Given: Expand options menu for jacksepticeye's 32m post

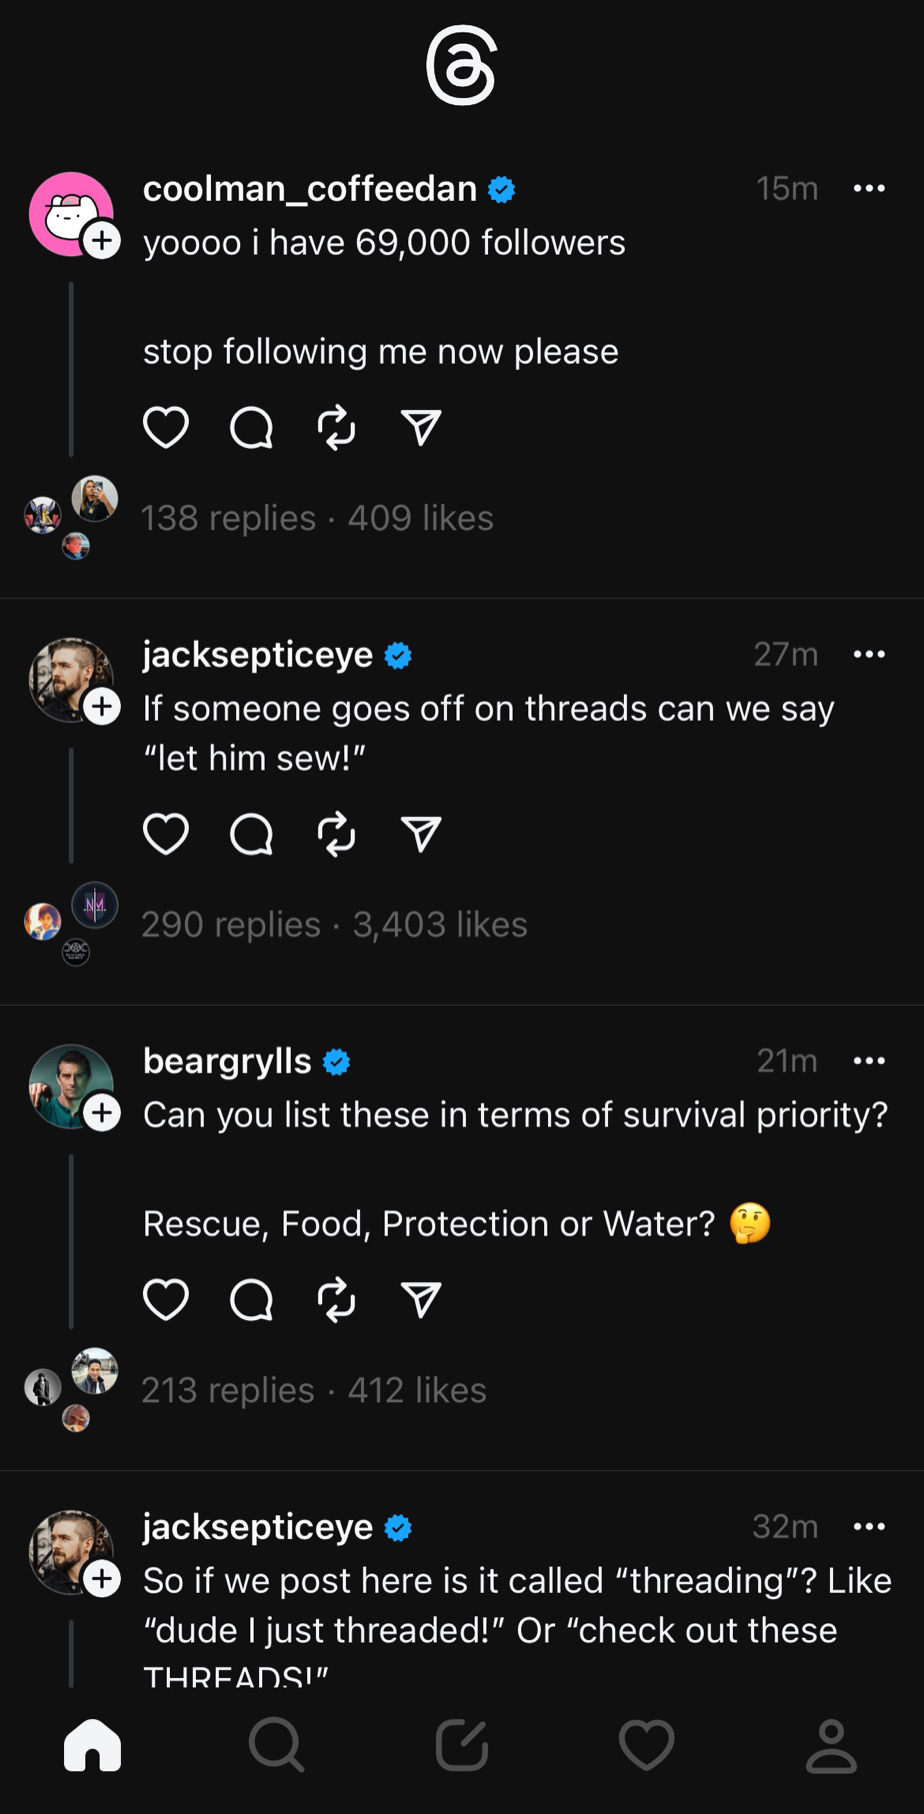Looking at the screenshot, I should (869, 1526).
